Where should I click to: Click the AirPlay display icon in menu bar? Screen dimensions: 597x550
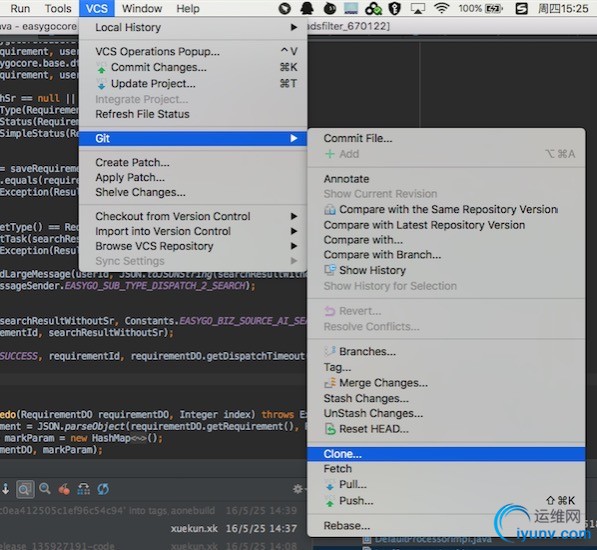point(418,8)
